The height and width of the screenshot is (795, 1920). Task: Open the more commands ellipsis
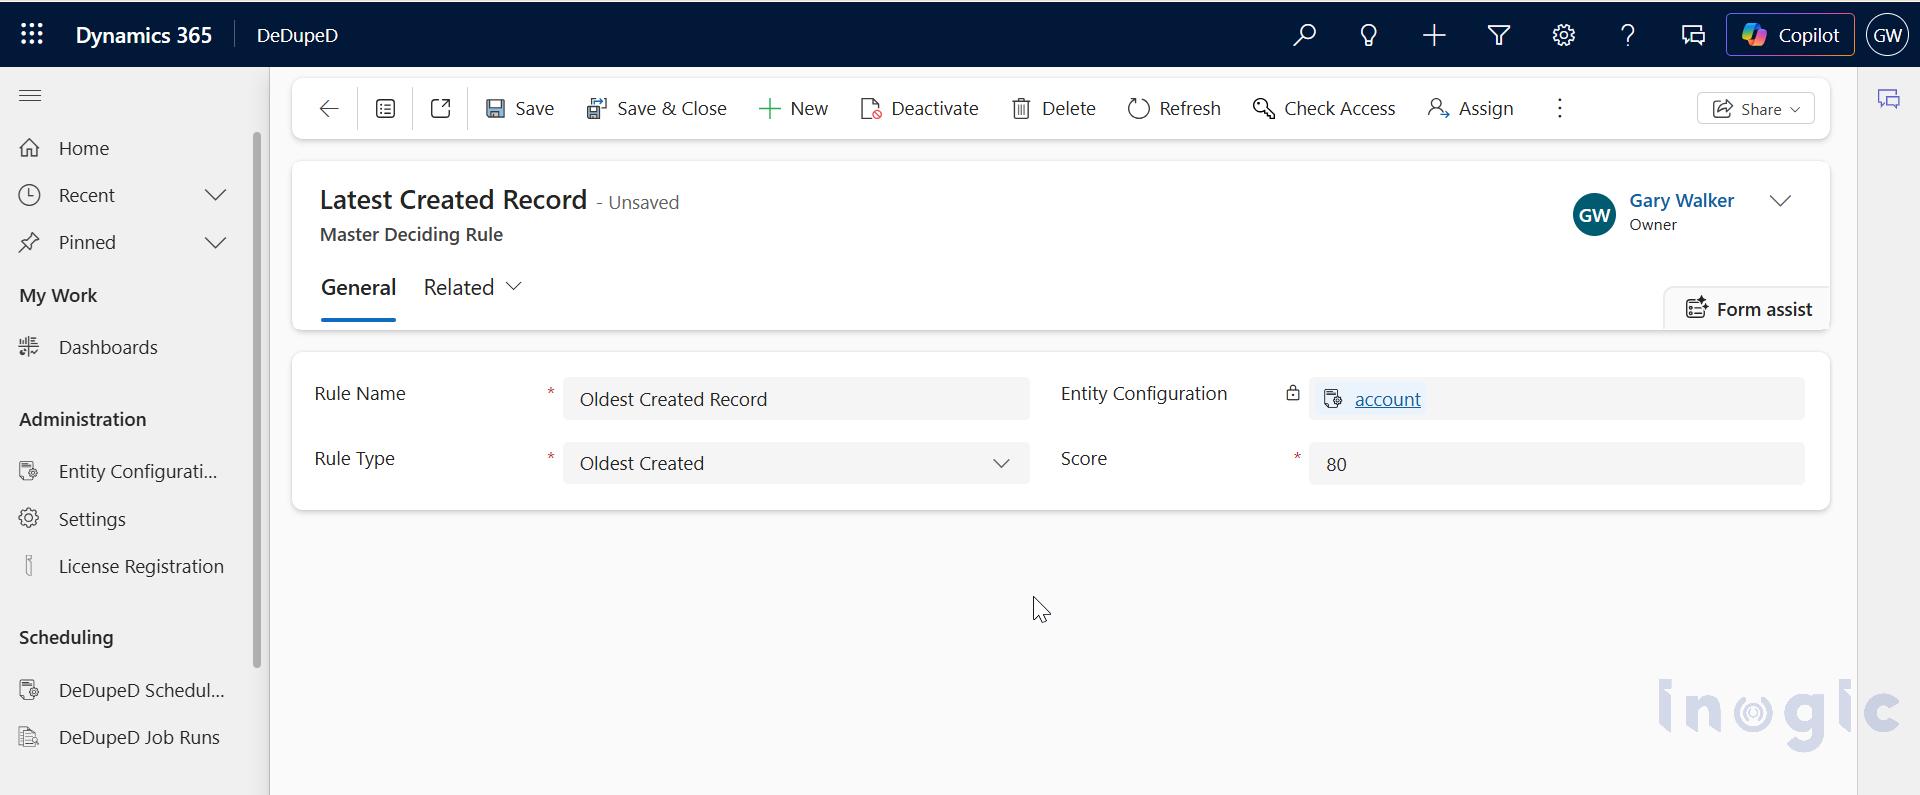1559,108
